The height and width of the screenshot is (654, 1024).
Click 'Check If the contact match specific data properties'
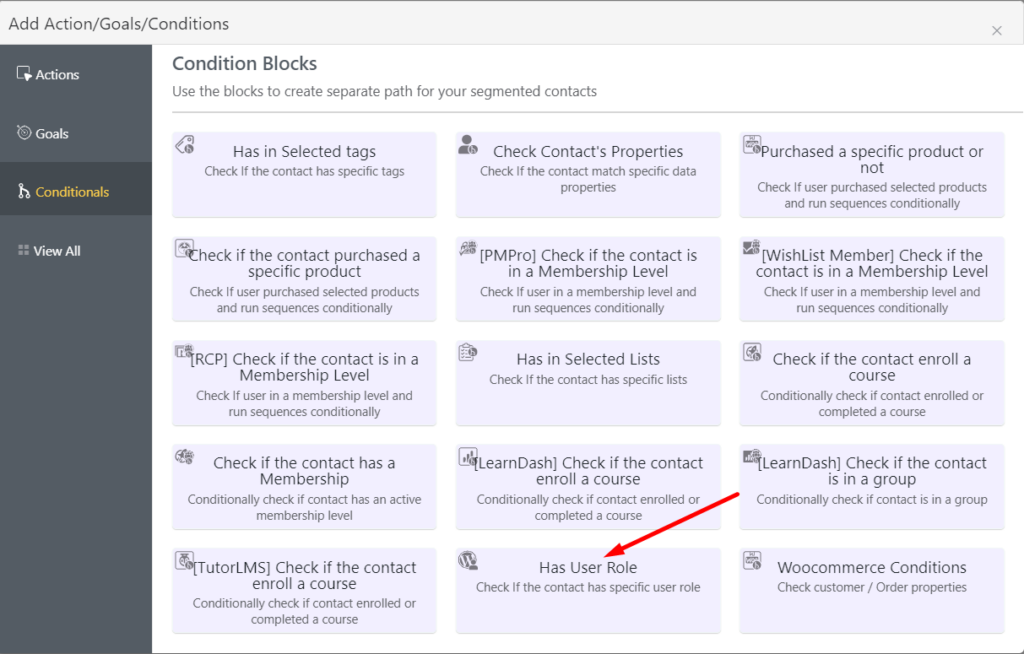click(588, 179)
